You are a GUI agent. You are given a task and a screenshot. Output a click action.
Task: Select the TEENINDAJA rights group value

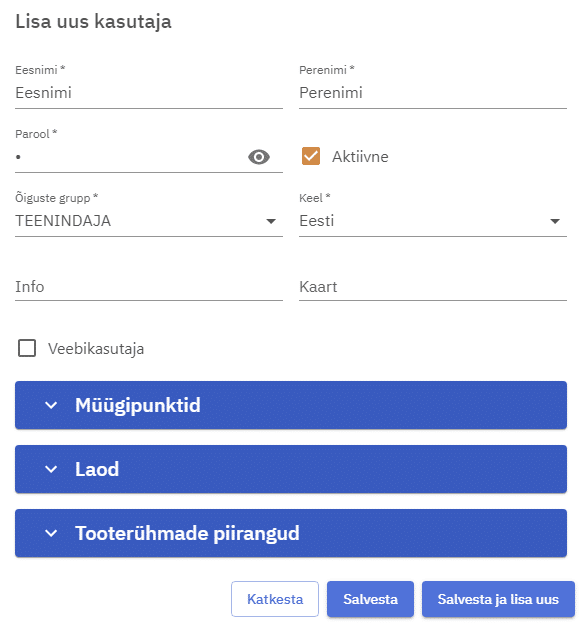click(x=63, y=221)
